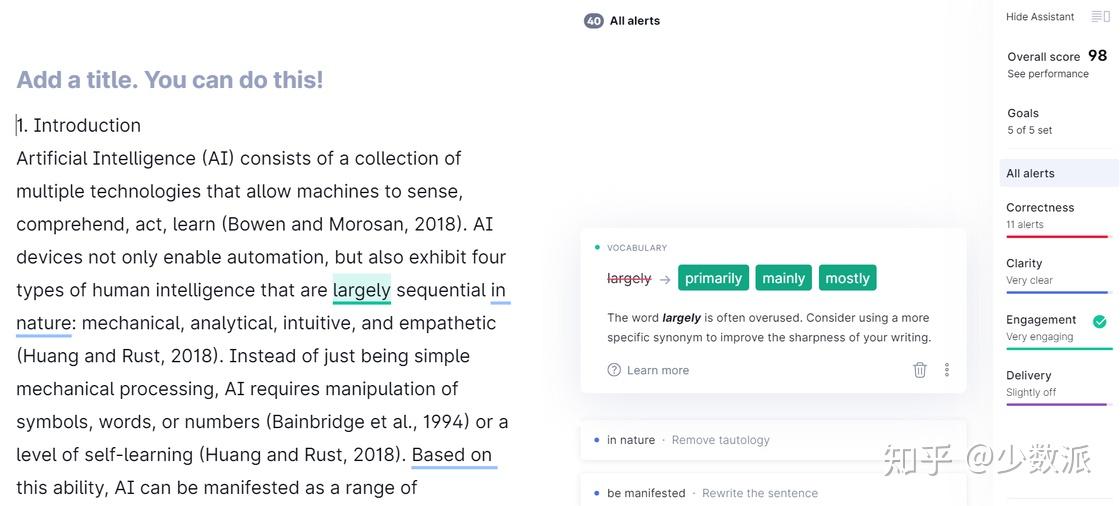Click the 40 alerts count badge
This screenshot has height=506, width=1120.
click(x=594, y=21)
